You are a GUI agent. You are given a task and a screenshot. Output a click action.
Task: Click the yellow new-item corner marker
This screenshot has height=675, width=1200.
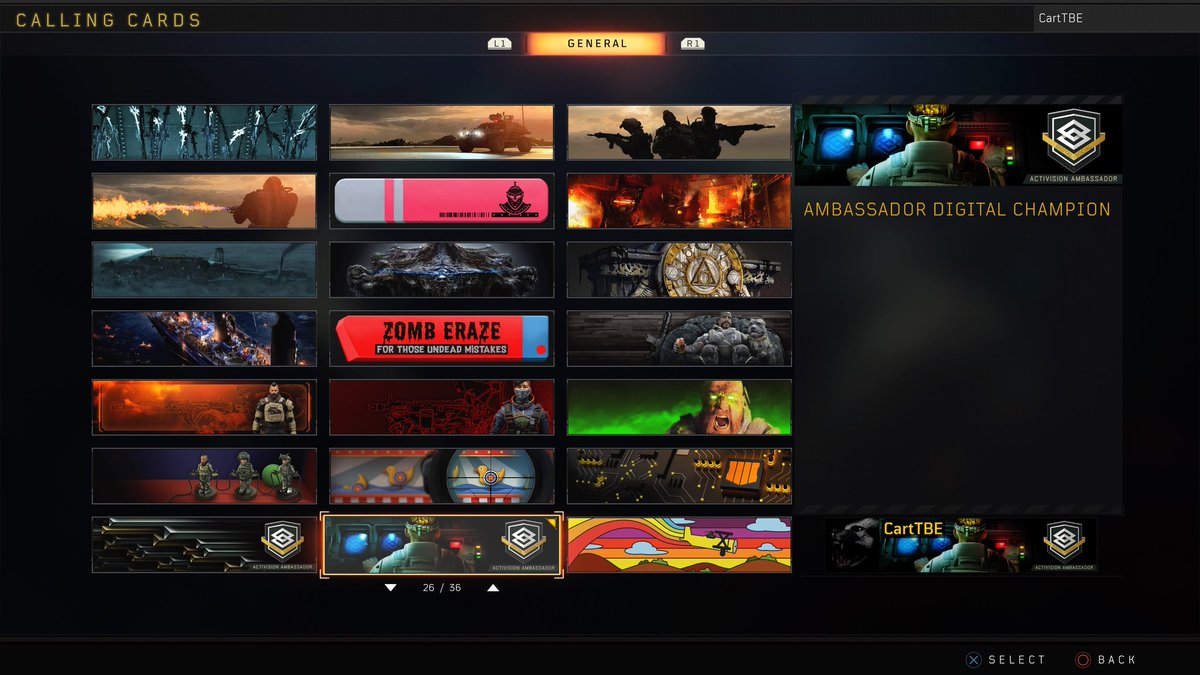click(552, 522)
